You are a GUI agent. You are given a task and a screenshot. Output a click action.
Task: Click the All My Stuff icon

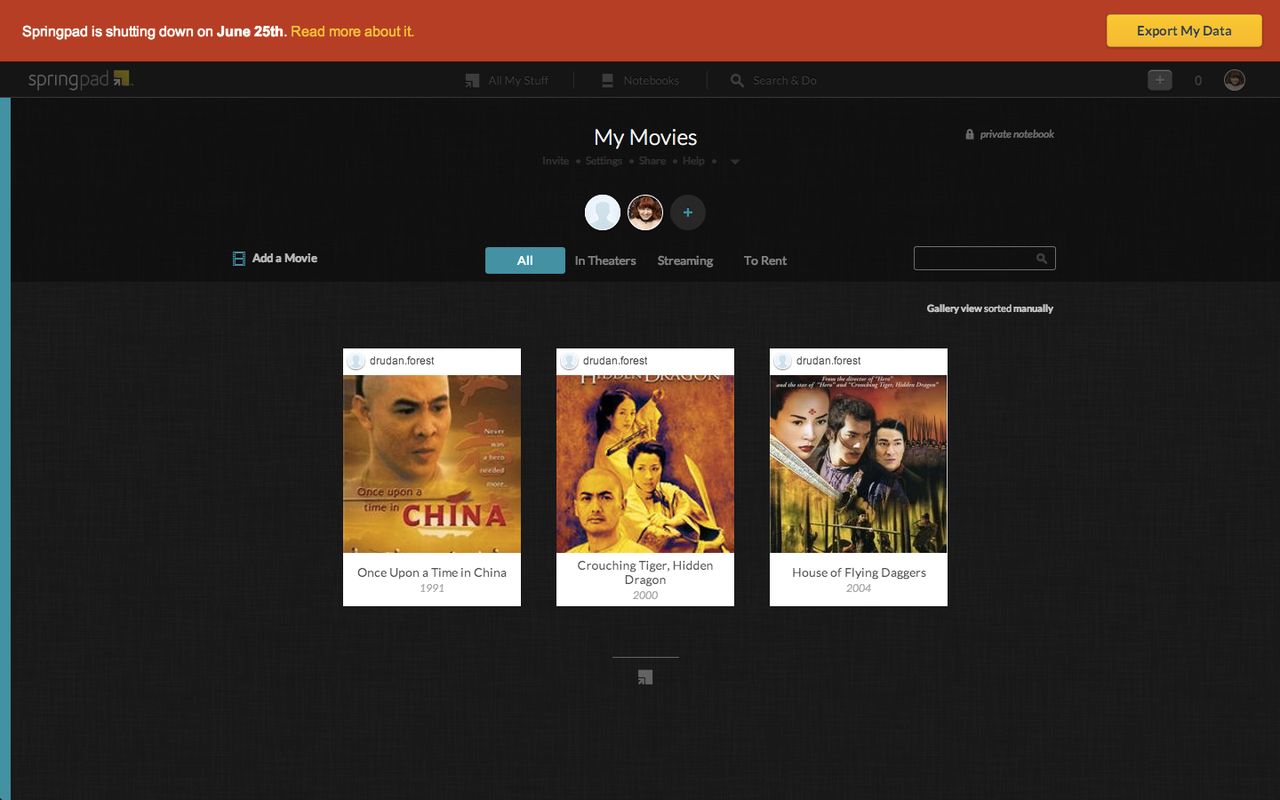coord(472,80)
